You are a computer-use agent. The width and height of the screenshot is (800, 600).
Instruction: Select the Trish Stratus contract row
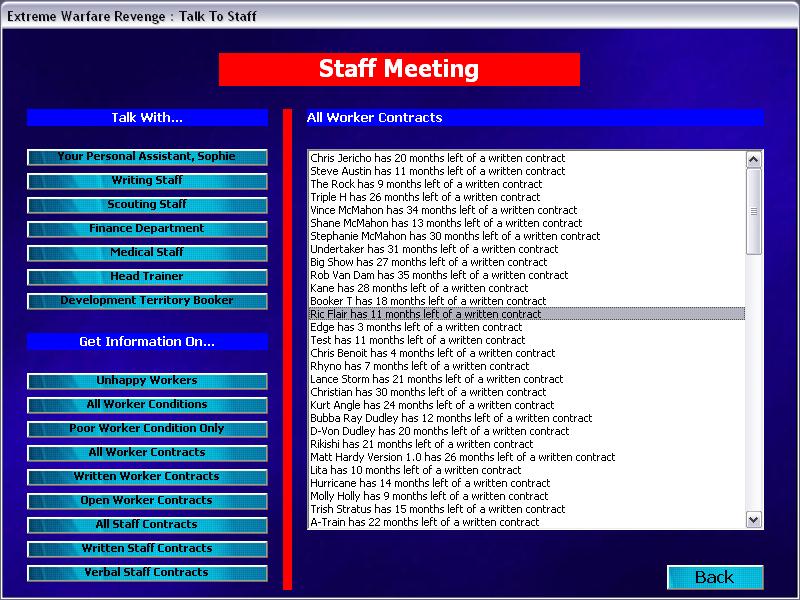pos(527,510)
